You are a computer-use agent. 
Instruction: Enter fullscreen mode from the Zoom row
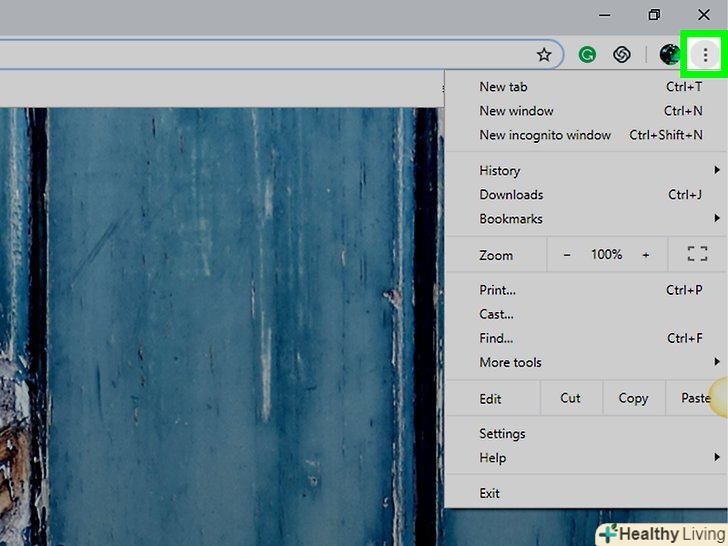697,255
